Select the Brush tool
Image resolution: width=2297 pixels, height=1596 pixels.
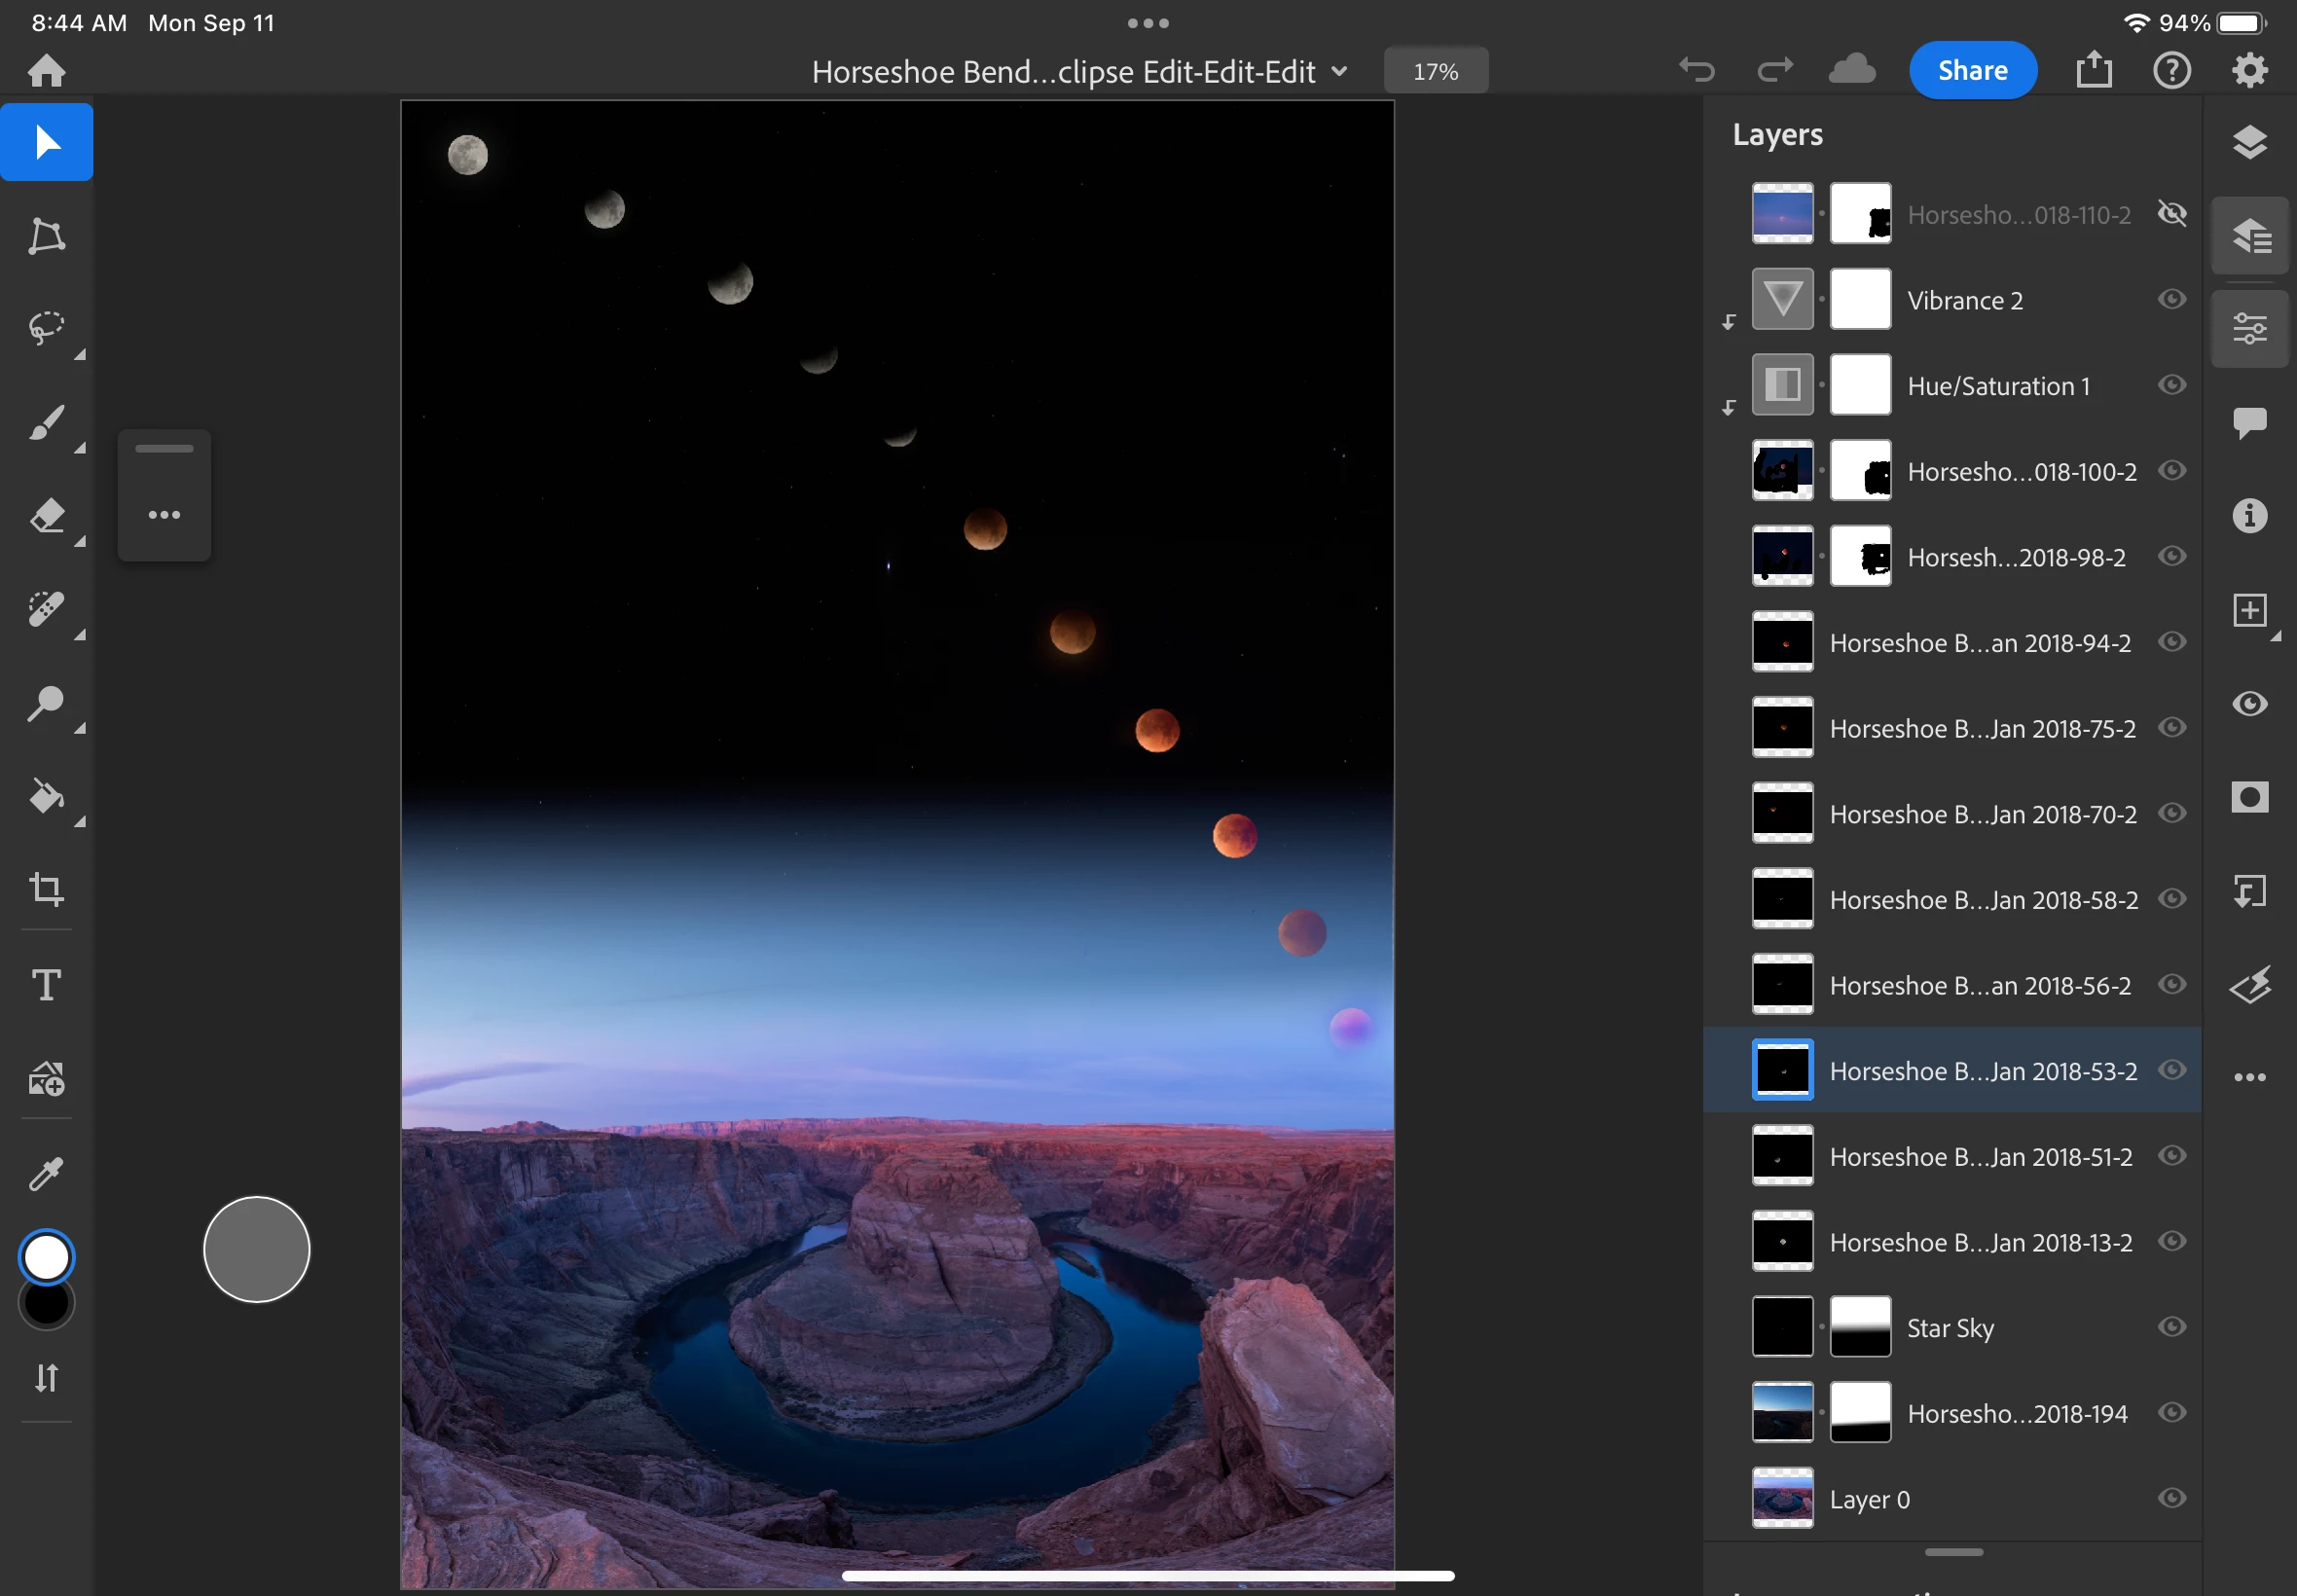point(46,422)
